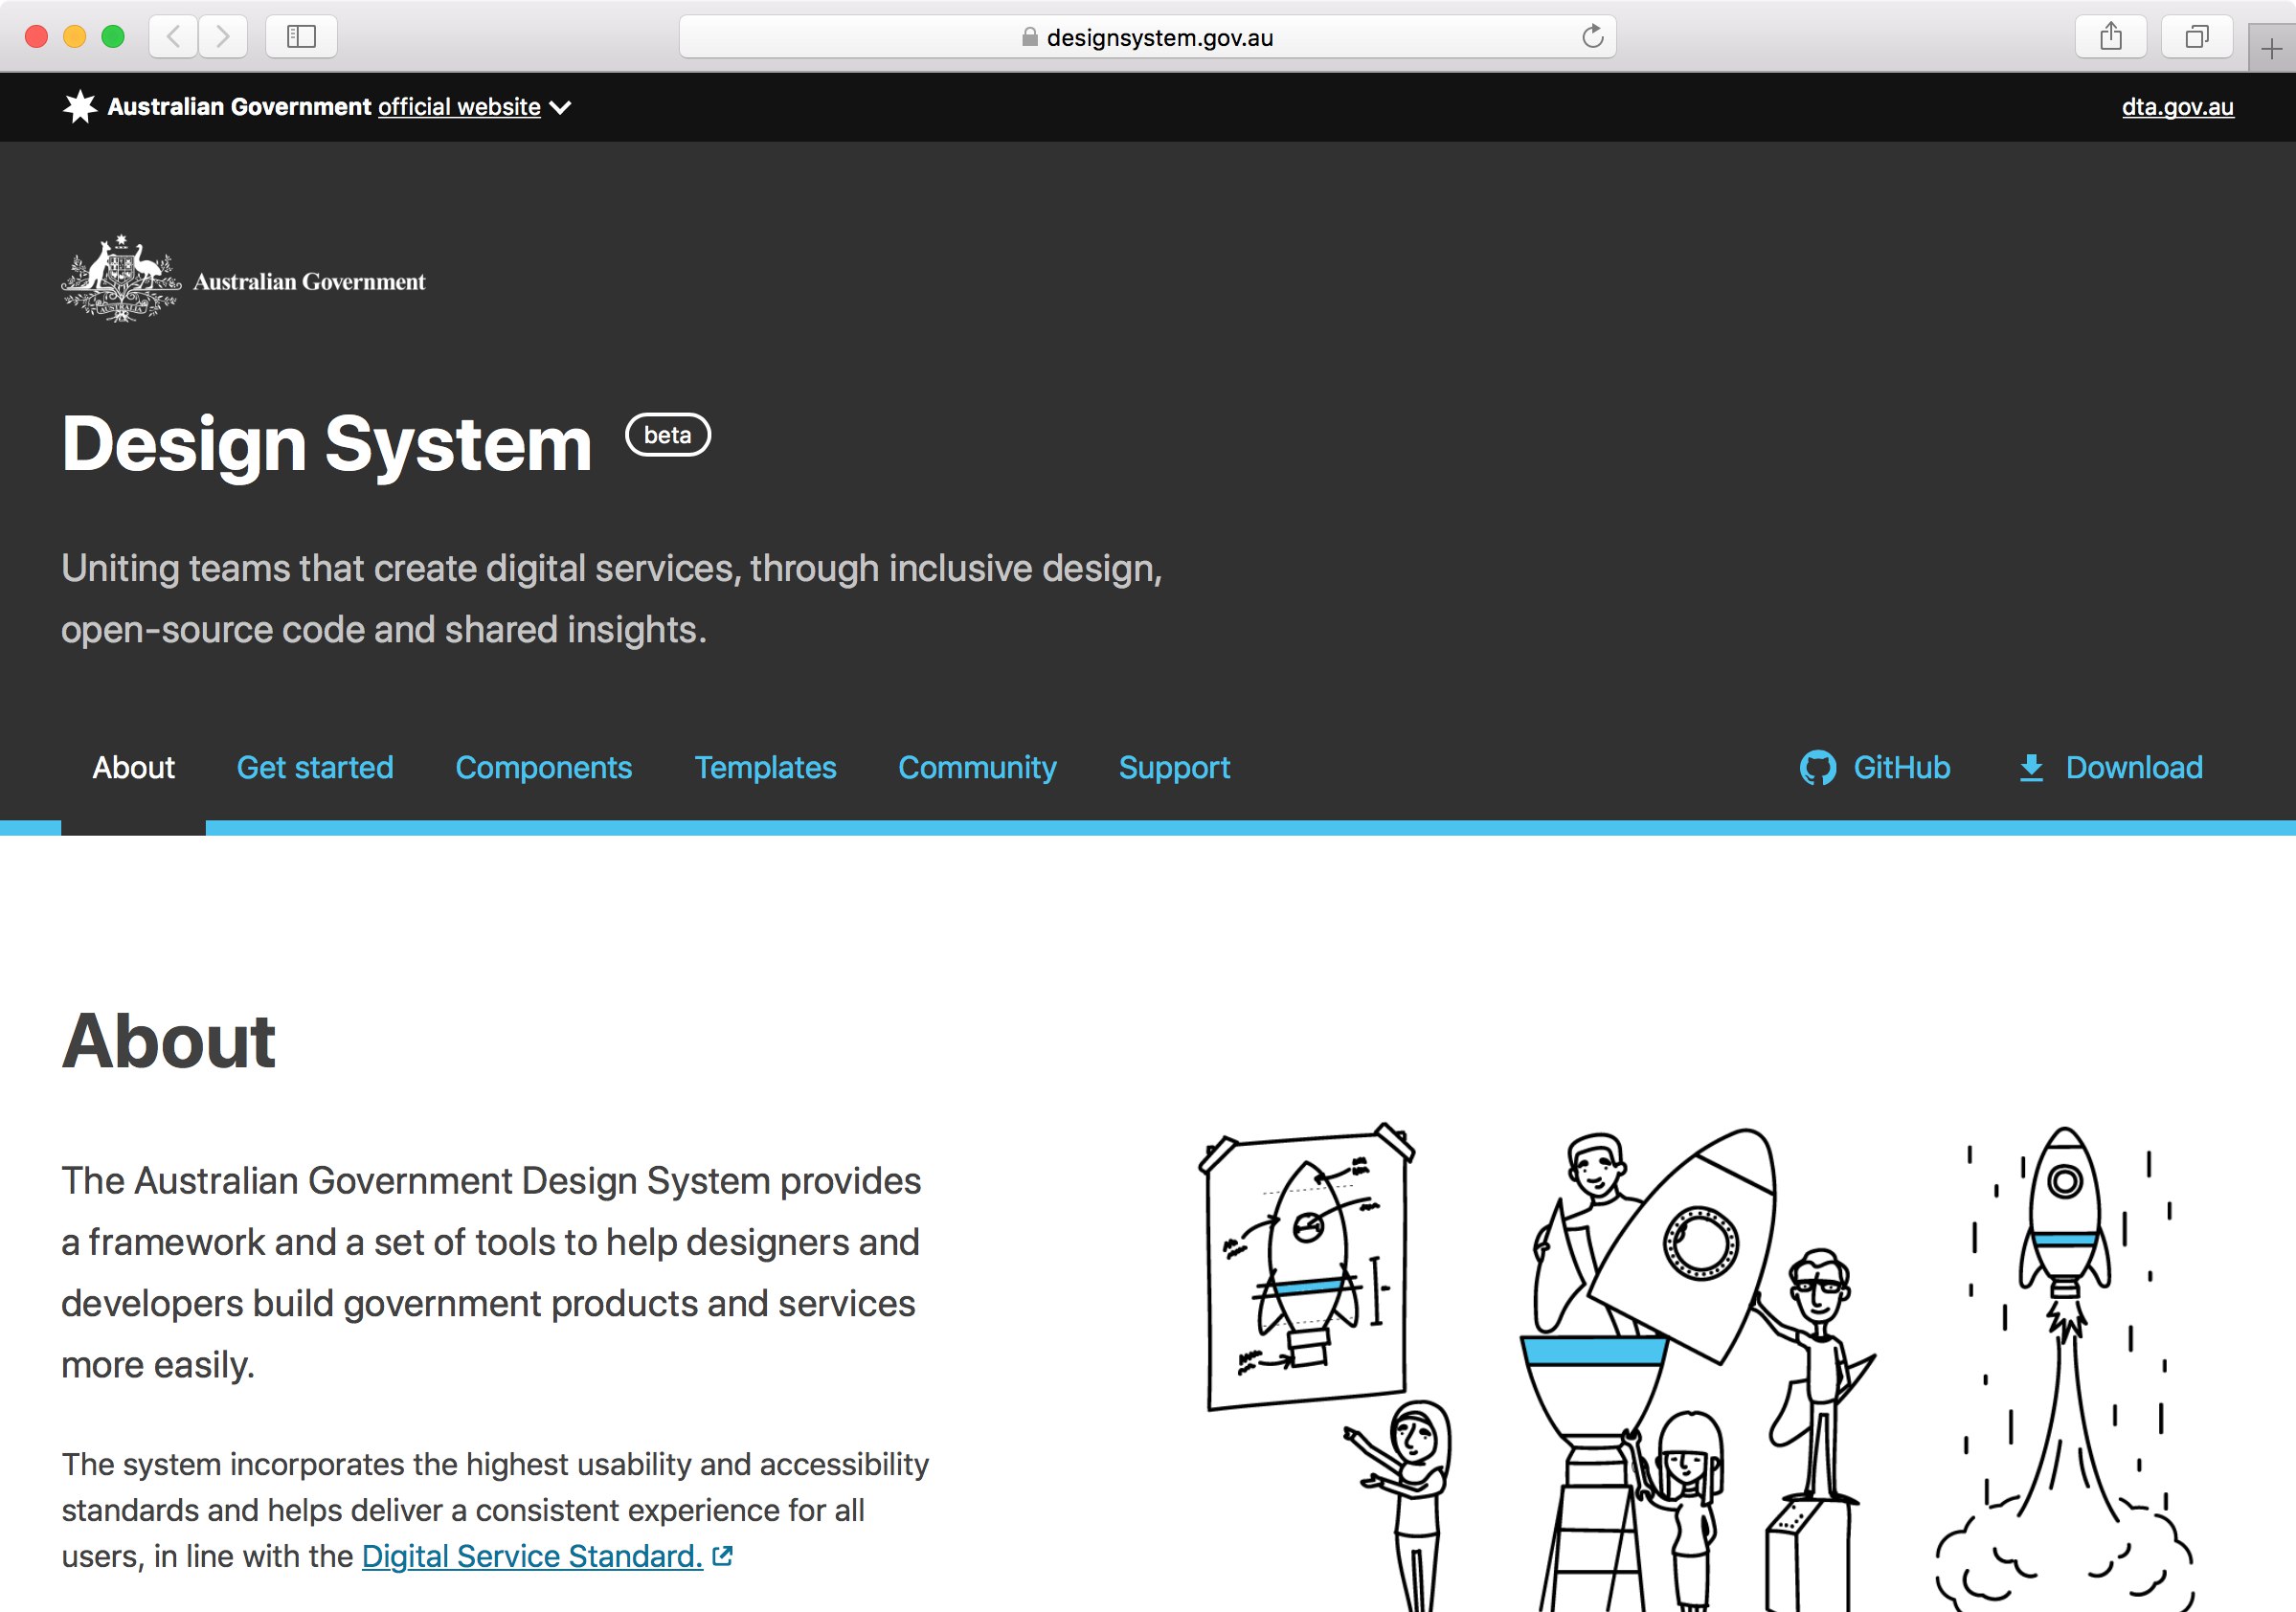Focus the designsystem.gov.au address bar
Image resolution: width=2296 pixels, height=1612 pixels.
click(1147, 37)
